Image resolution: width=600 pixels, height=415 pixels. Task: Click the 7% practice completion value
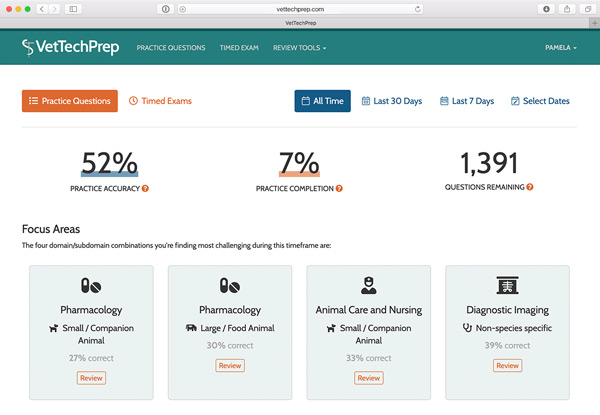[x=299, y=163]
